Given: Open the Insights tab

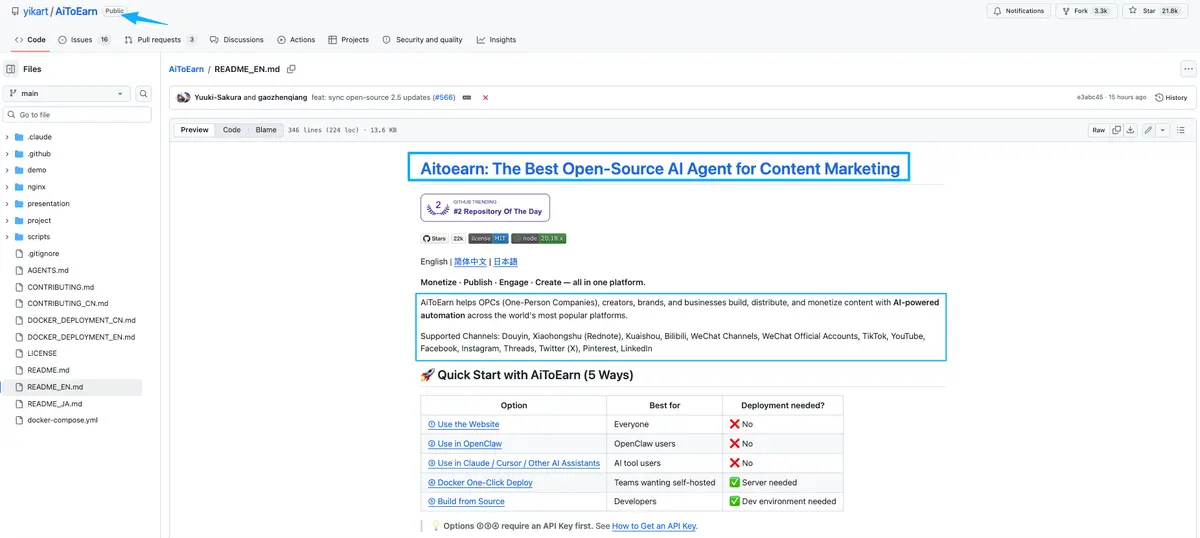Looking at the screenshot, I should (497, 40).
